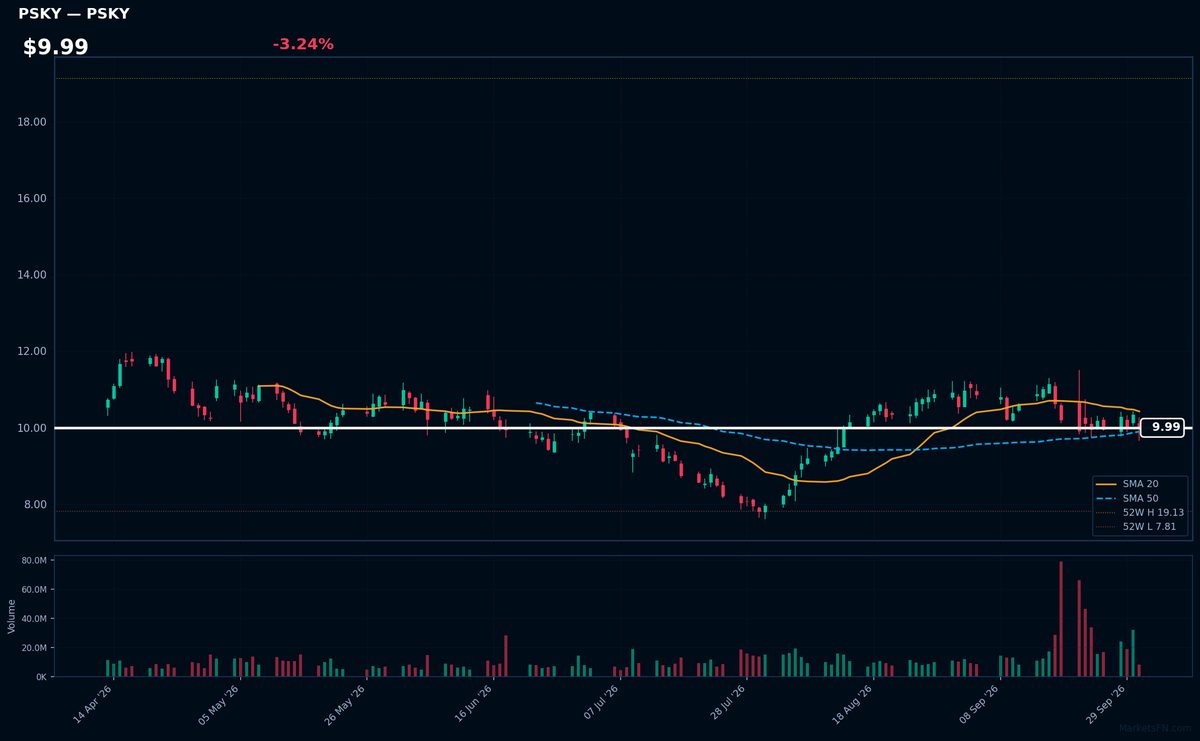Click the PSKY — PSKY chart title
Screen dimensions: 1200x741
[74, 14]
